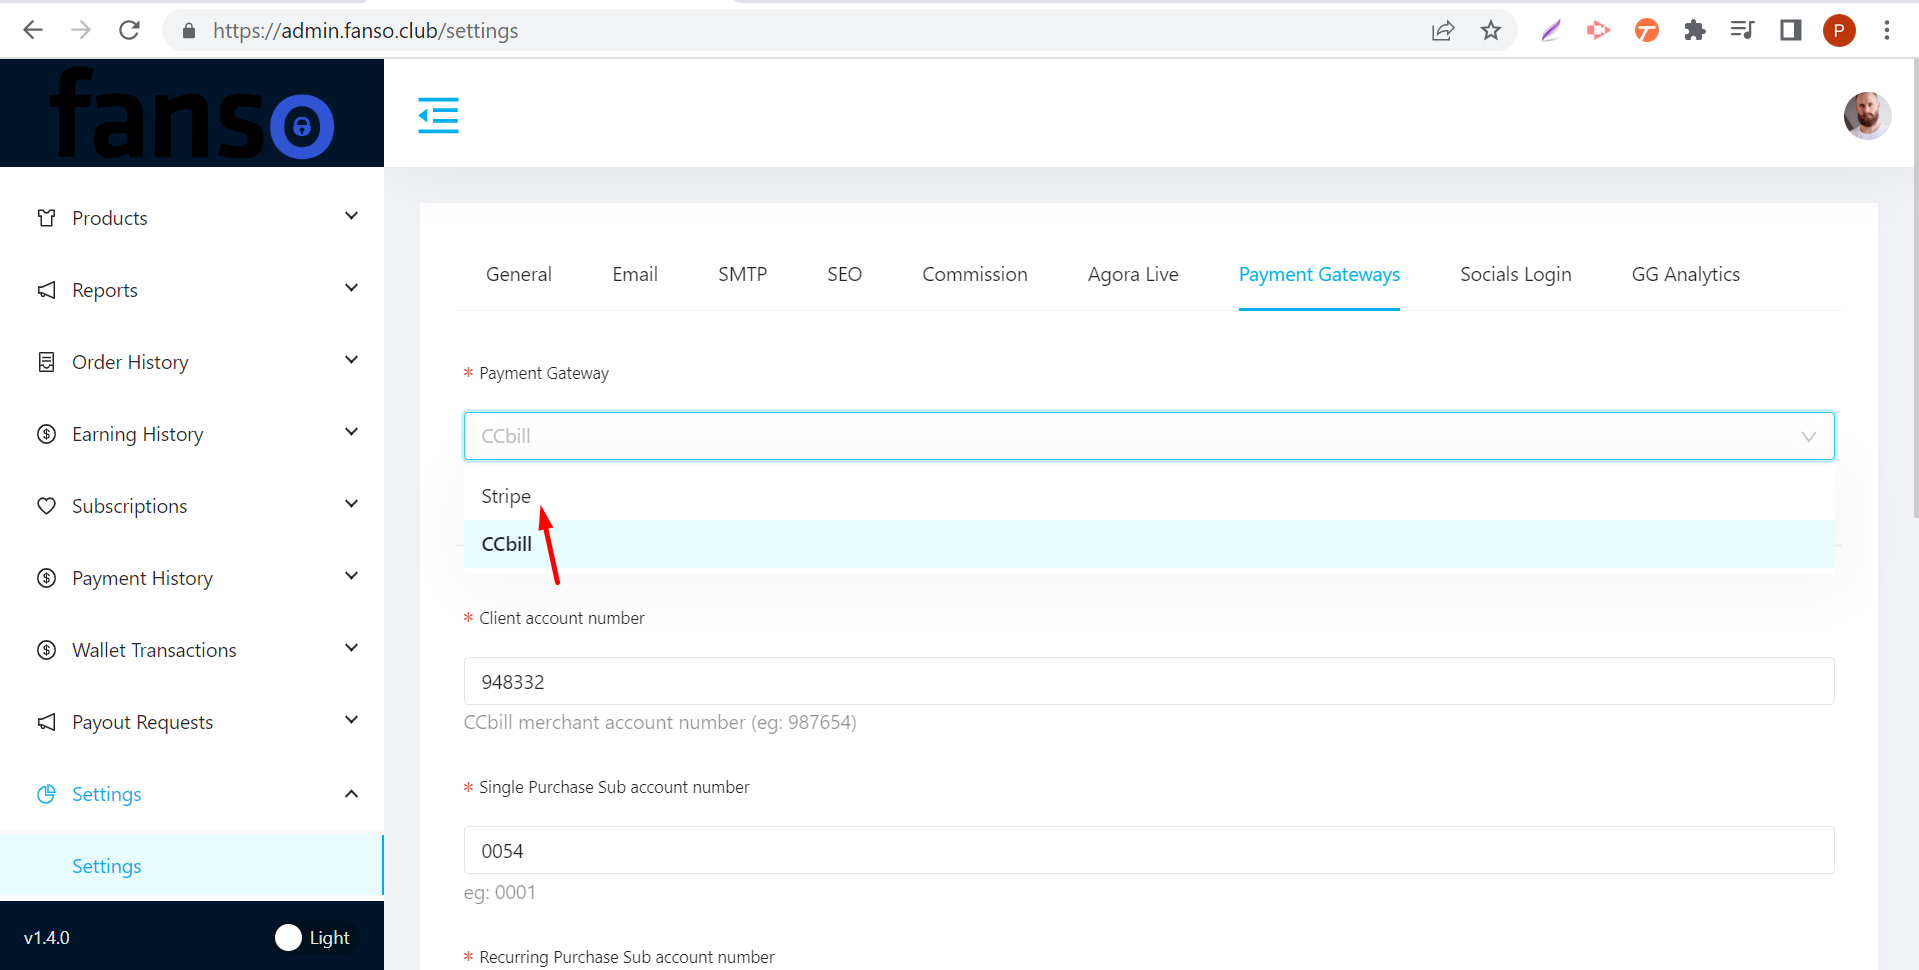Click the Settings pie chart icon
The image size is (1919, 970).
pyautogui.click(x=46, y=794)
